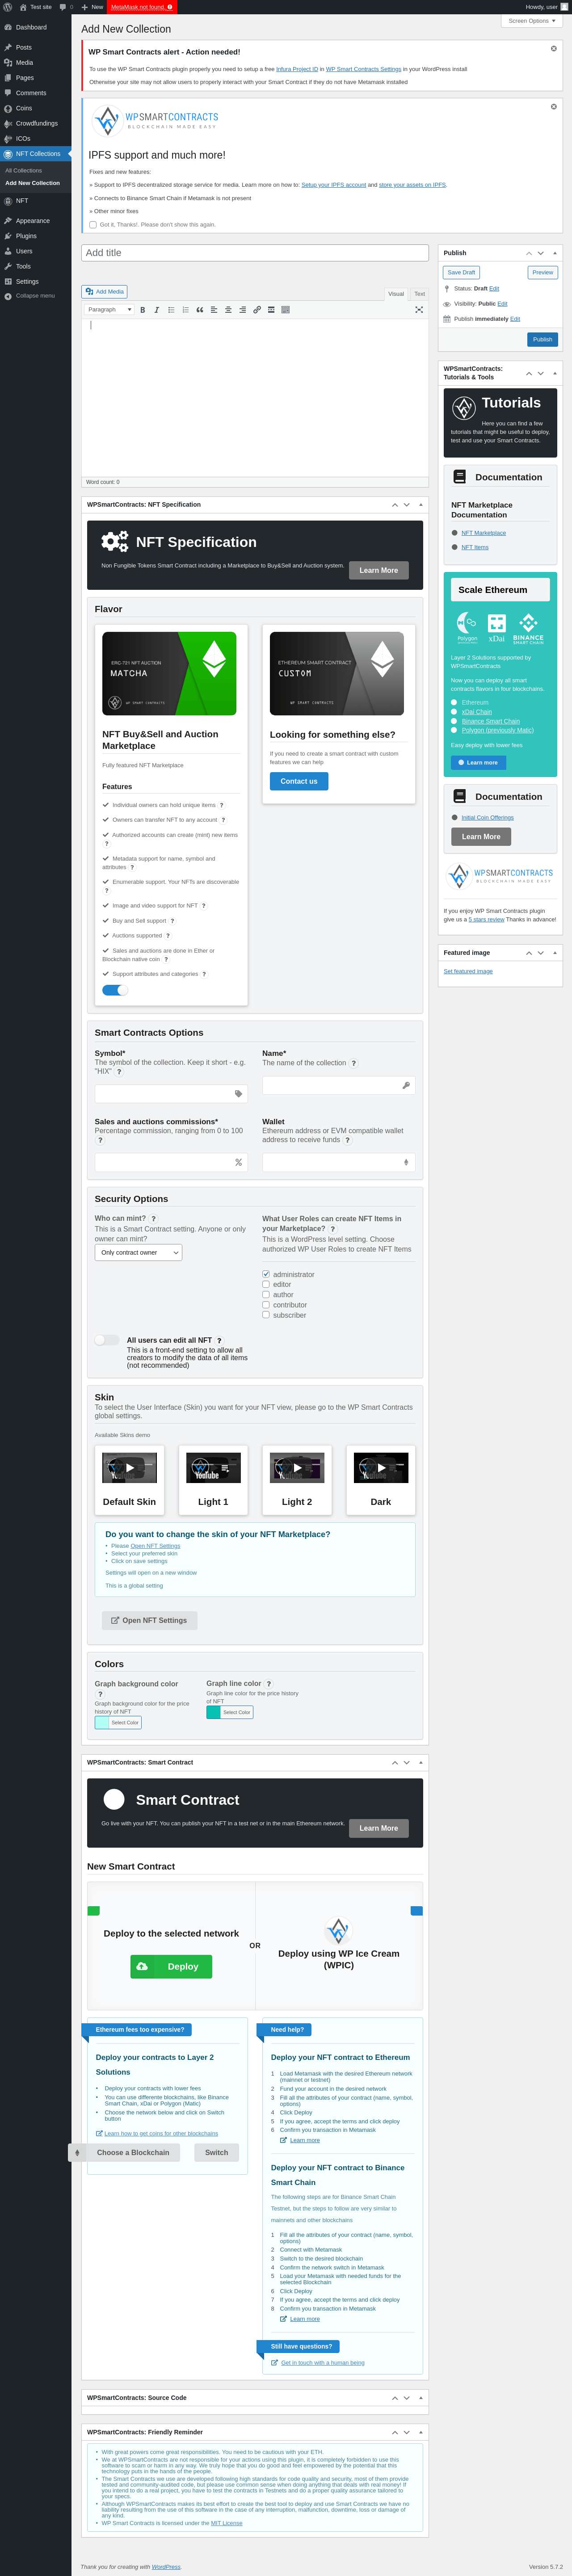Toggle the Matcha flavor switch
This screenshot has height=2576, width=572.
click(x=115, y=990)
